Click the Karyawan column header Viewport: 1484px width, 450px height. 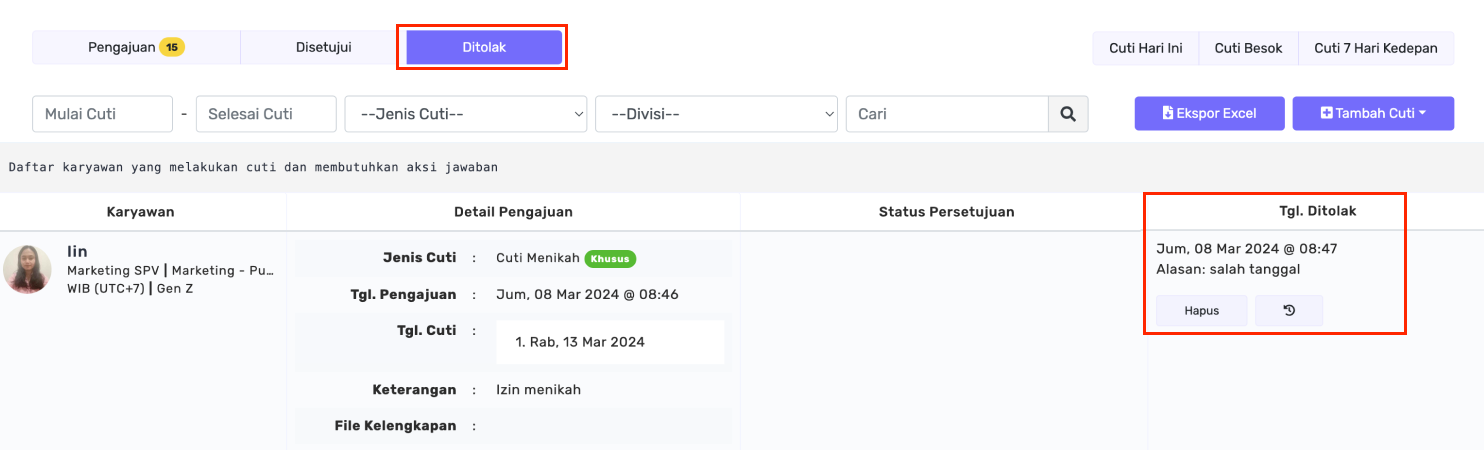[x=141, y=212]
